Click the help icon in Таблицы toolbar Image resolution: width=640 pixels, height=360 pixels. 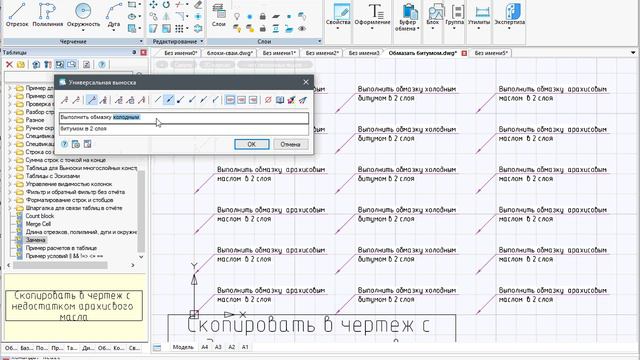coord(102,64)
